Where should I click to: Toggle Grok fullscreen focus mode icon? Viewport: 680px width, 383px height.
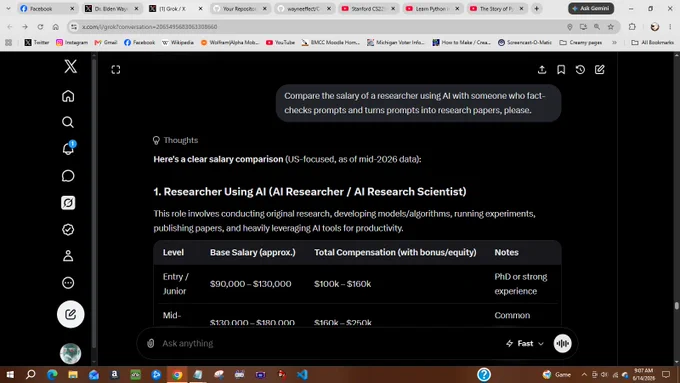[115, 69]
